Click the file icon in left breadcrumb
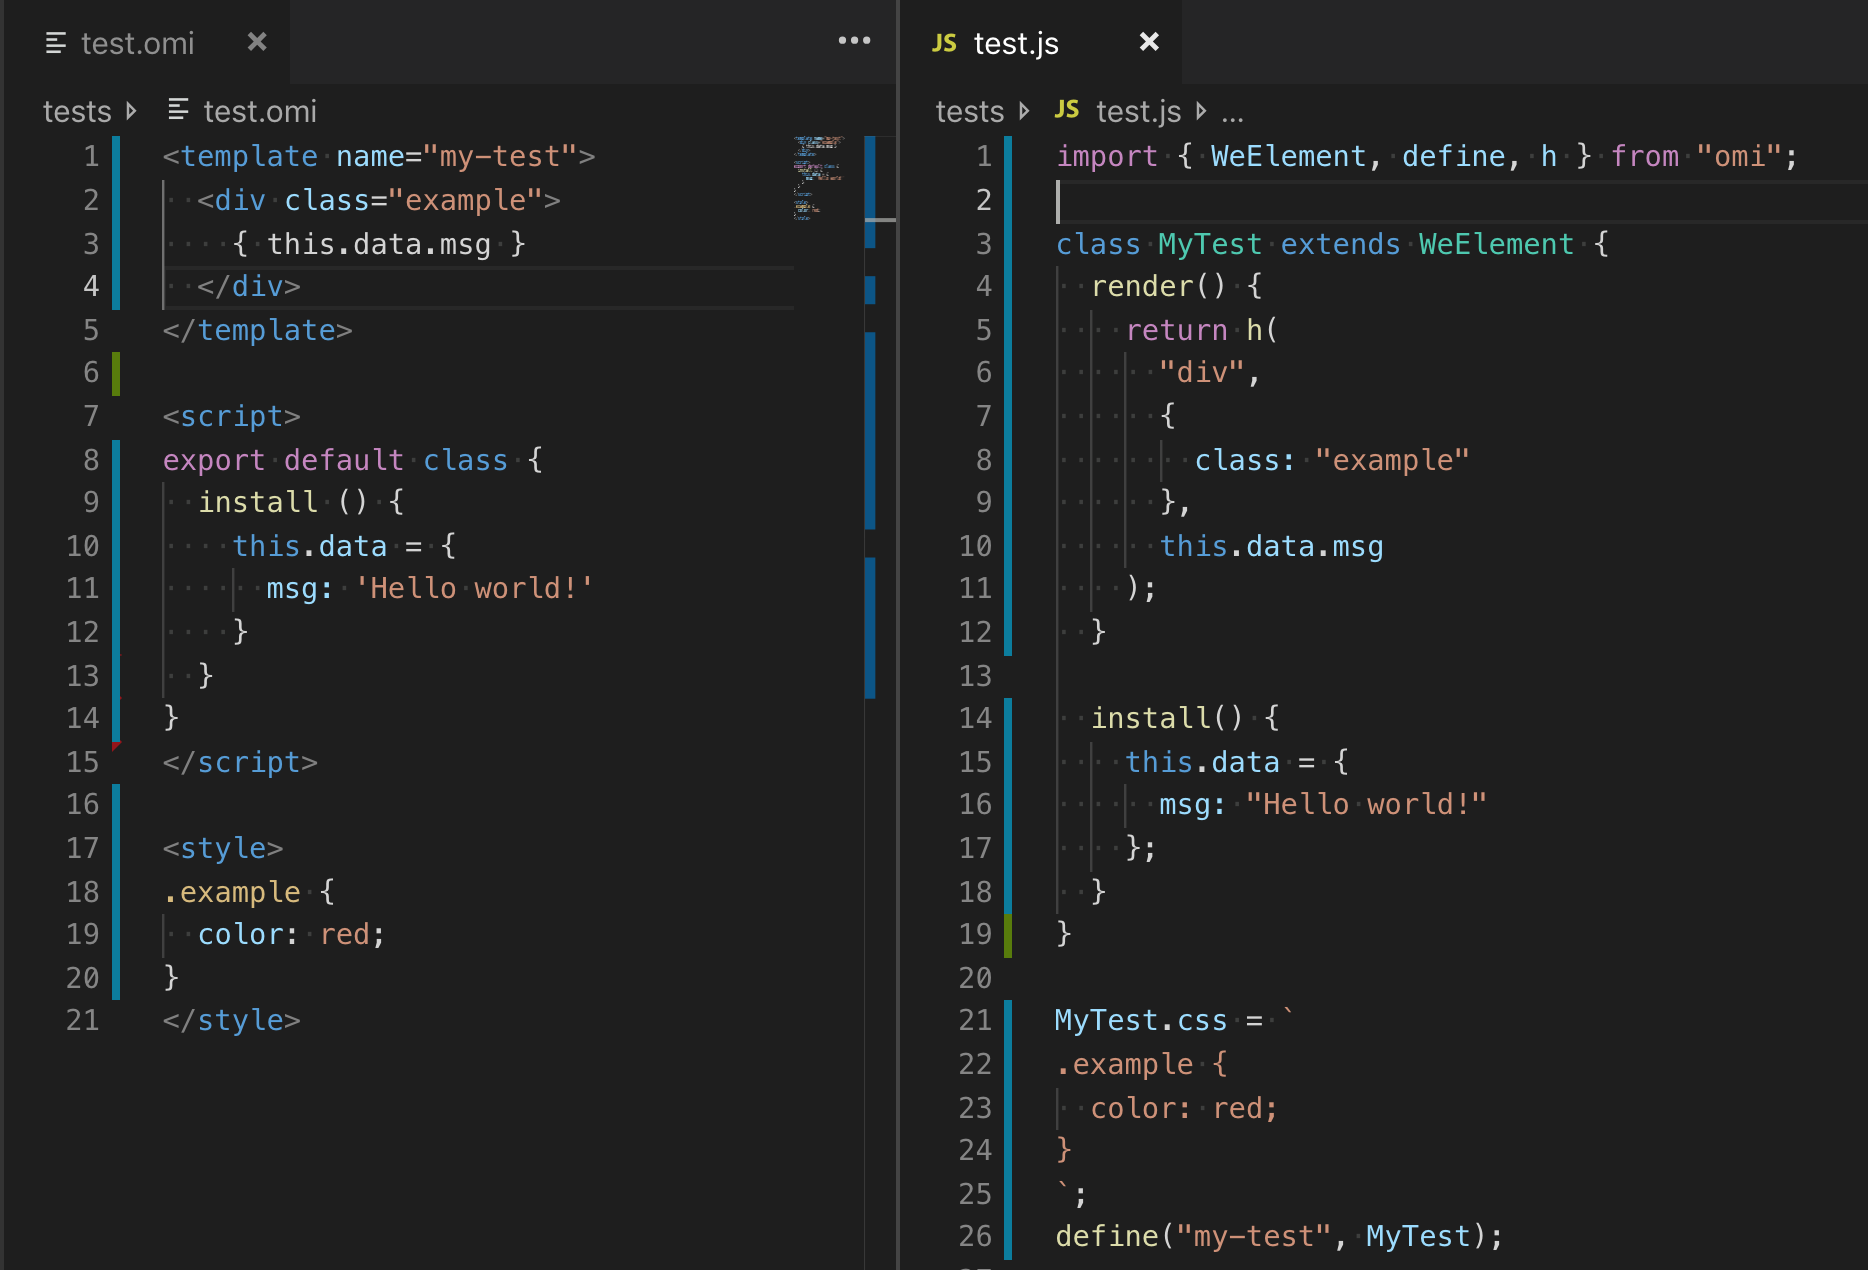1868x1270 pixels. [178, 110]
